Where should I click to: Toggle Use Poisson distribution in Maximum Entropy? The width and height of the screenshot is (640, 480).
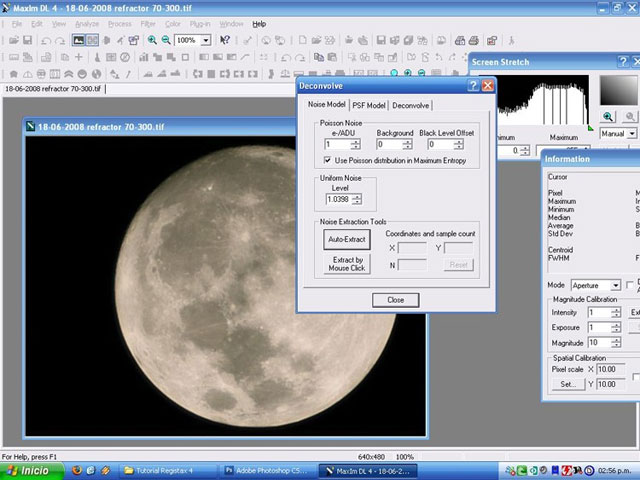coord(328,160)
